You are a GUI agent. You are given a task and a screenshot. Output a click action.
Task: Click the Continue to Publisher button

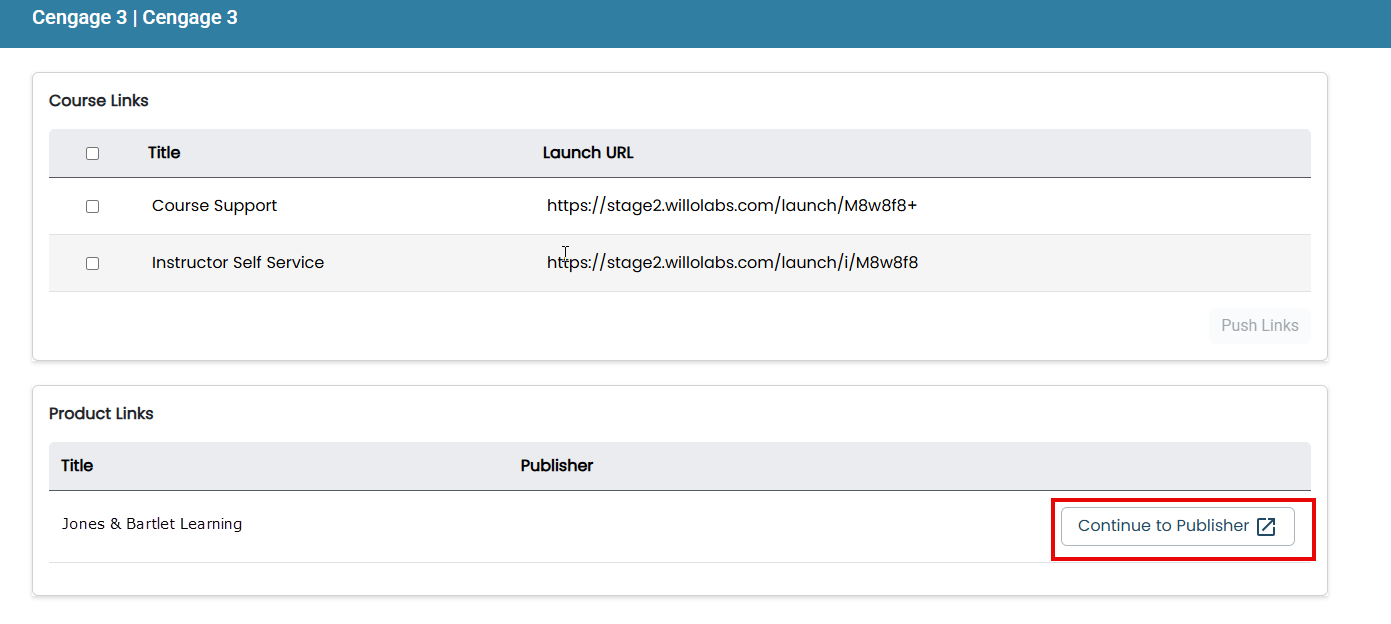tap(1178, 526)
